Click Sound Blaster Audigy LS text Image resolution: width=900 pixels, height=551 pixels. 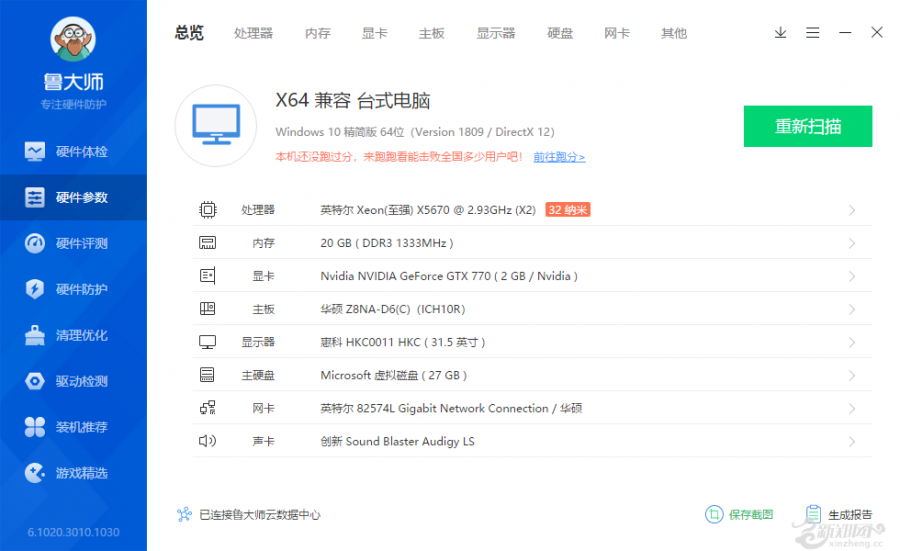[x=397, y=441]
